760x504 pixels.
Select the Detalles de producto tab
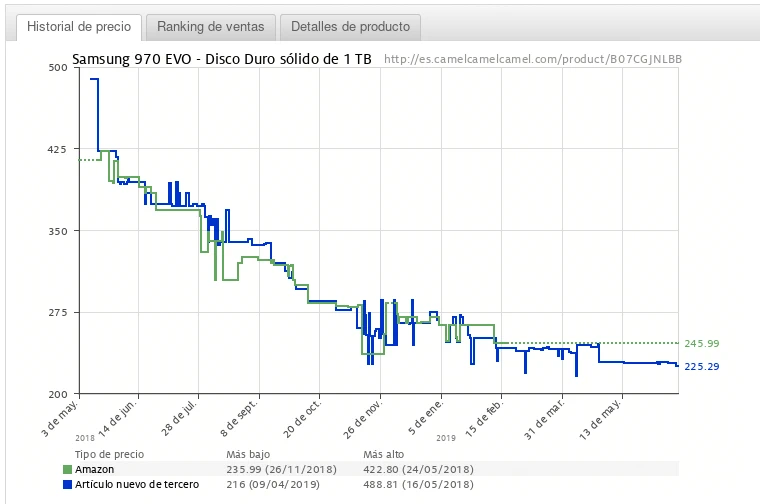pyautogui.click(x=350, y=27)
